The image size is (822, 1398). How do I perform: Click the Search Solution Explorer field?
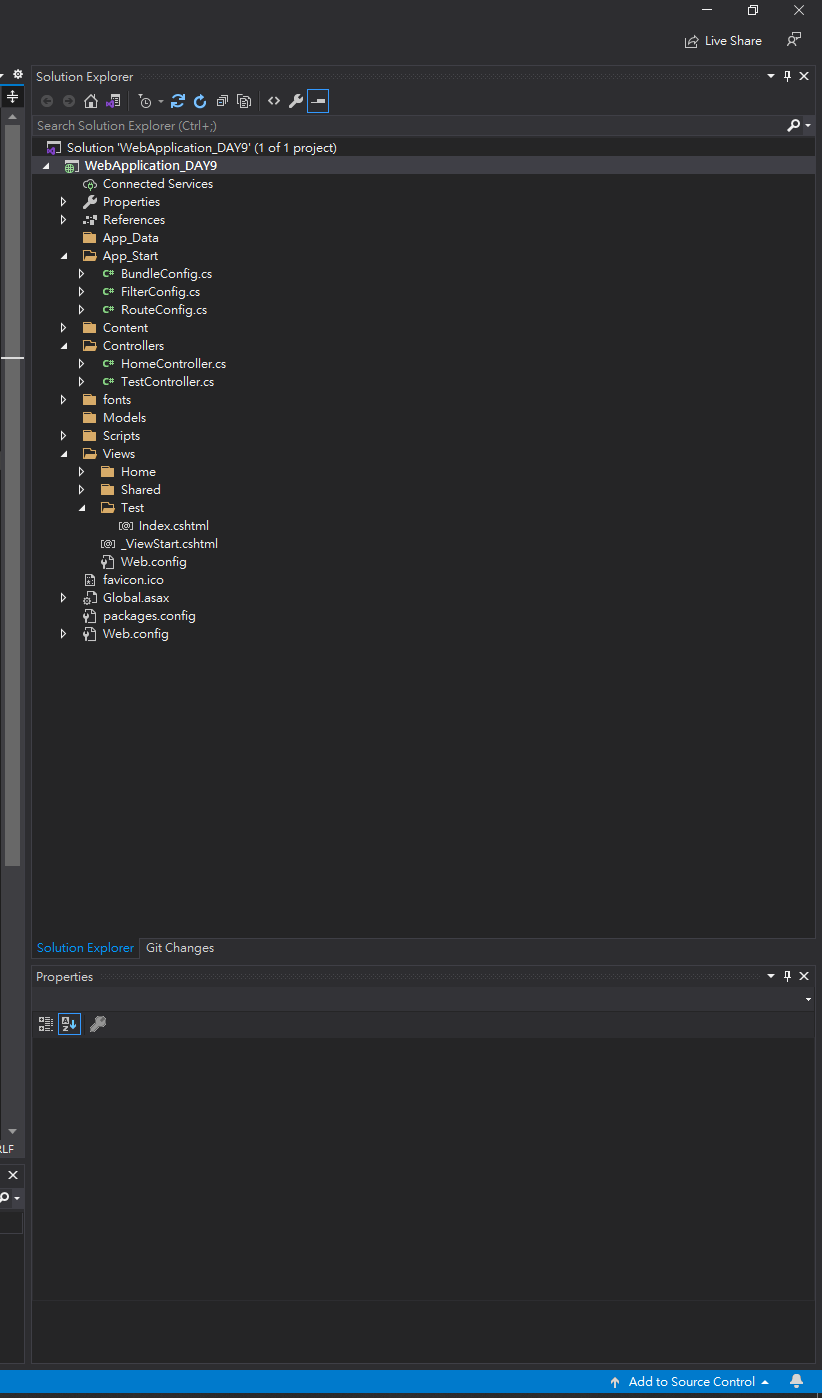[x=409, y=126]
